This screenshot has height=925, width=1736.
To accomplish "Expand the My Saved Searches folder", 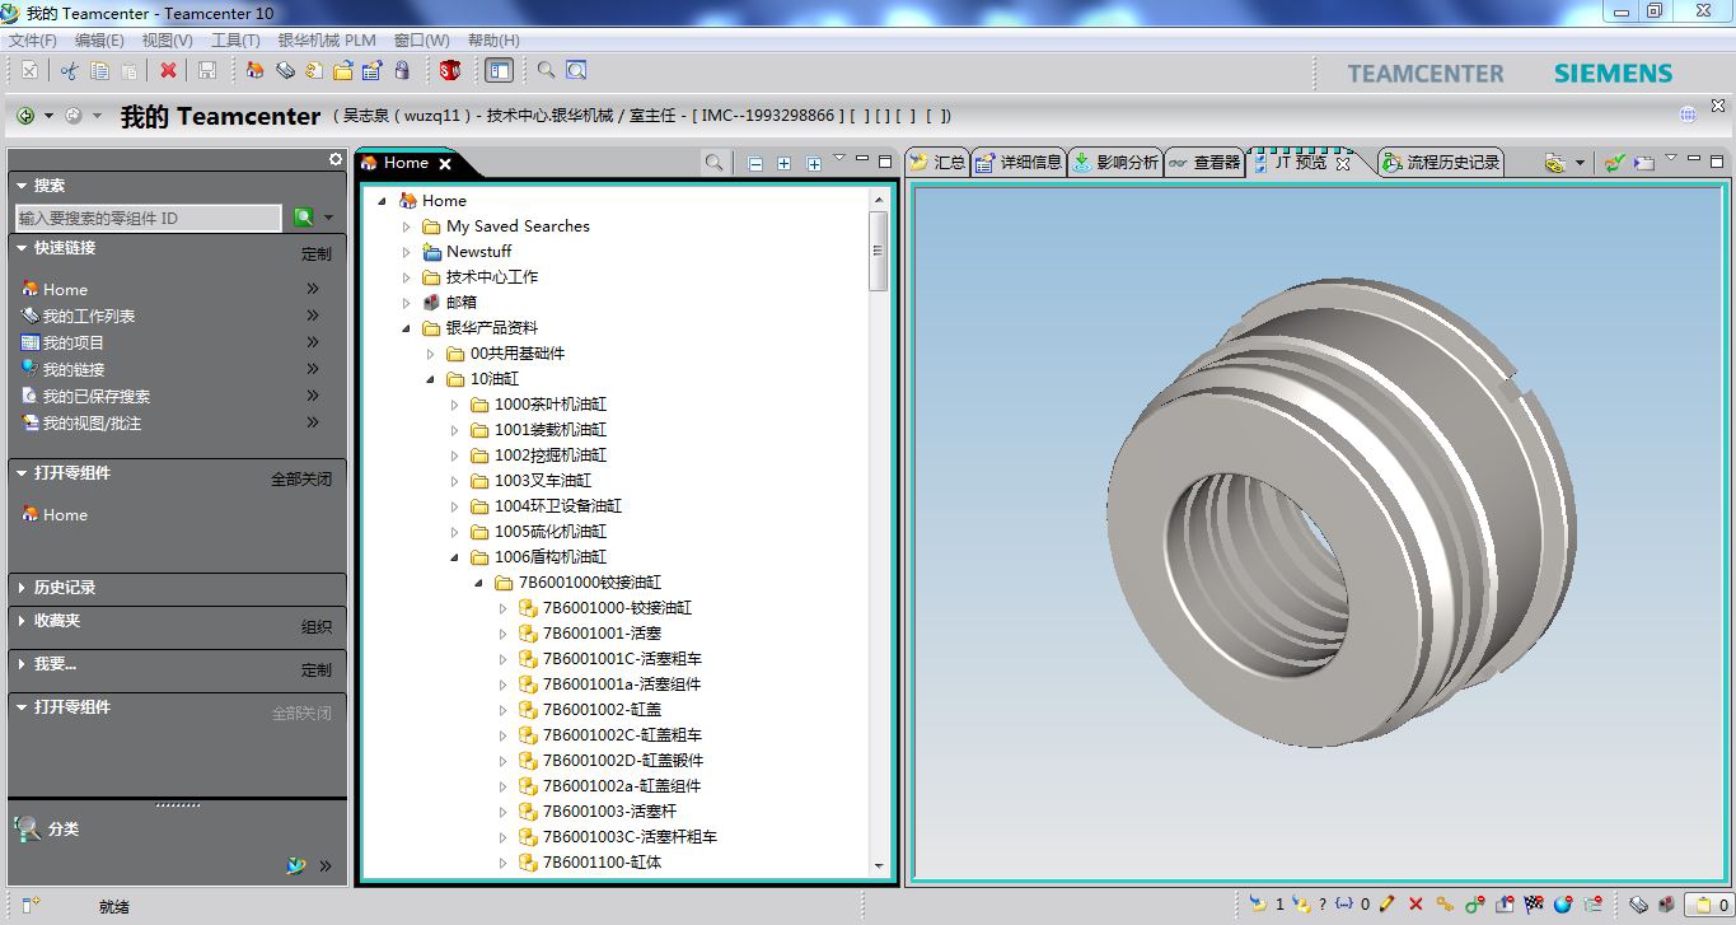I will click(406, 227).
